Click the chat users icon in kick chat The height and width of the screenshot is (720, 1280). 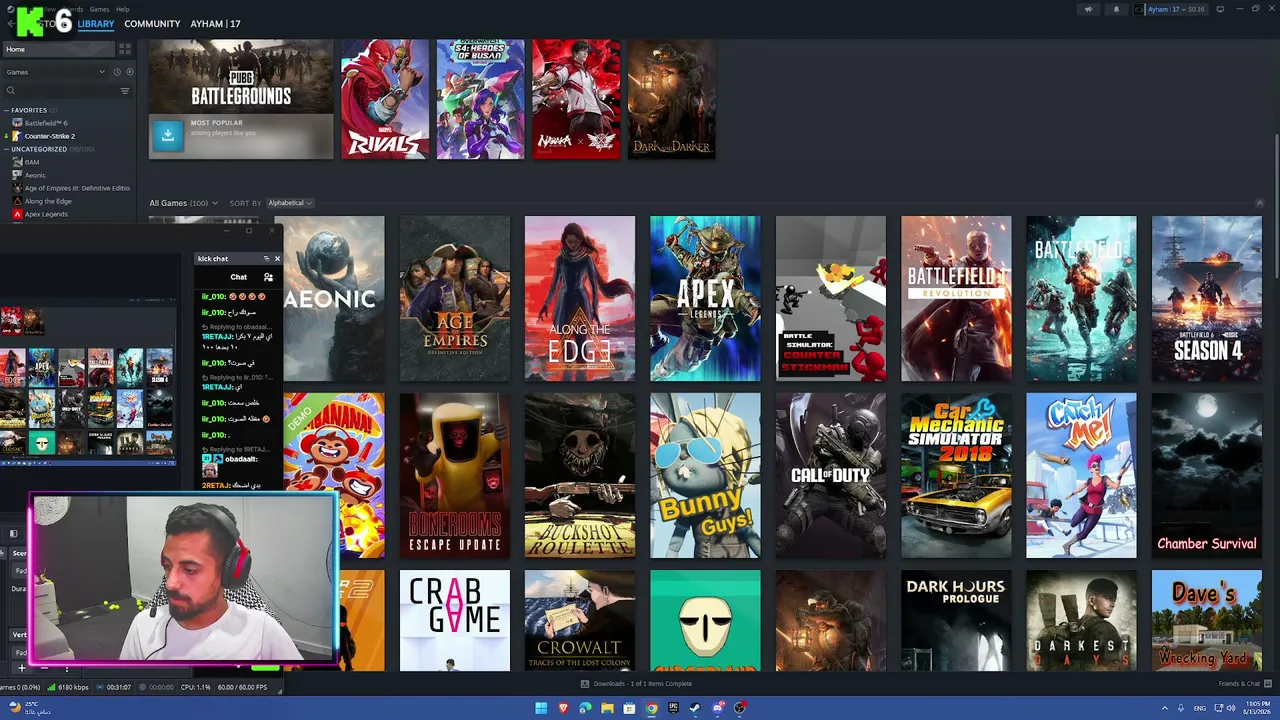pos(268,277)
